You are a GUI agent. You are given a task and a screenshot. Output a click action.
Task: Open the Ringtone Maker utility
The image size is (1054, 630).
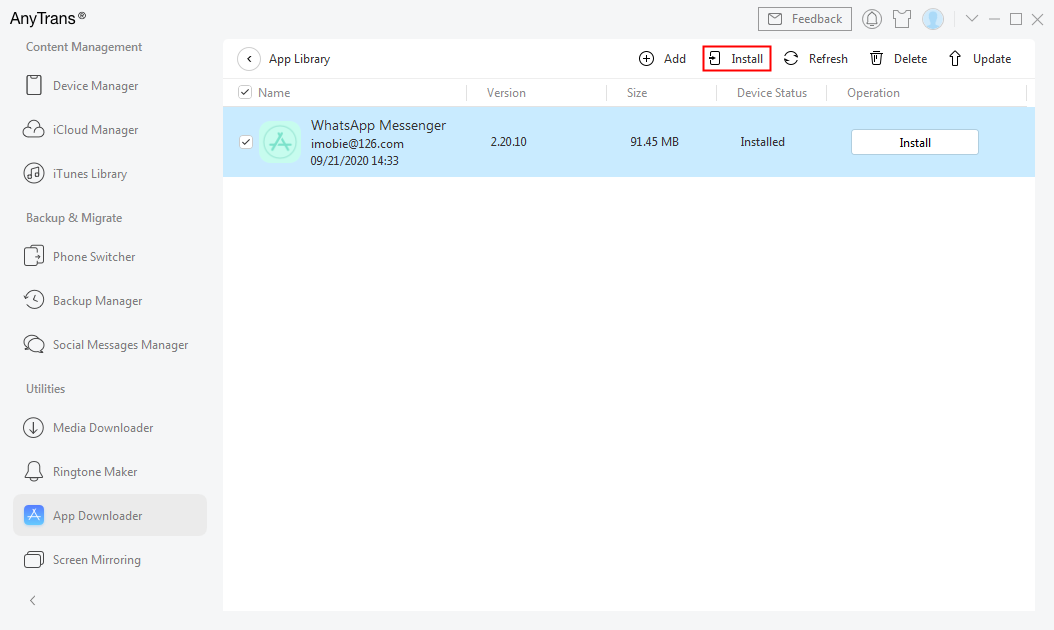pyautogui.click(x=95, y=472)
